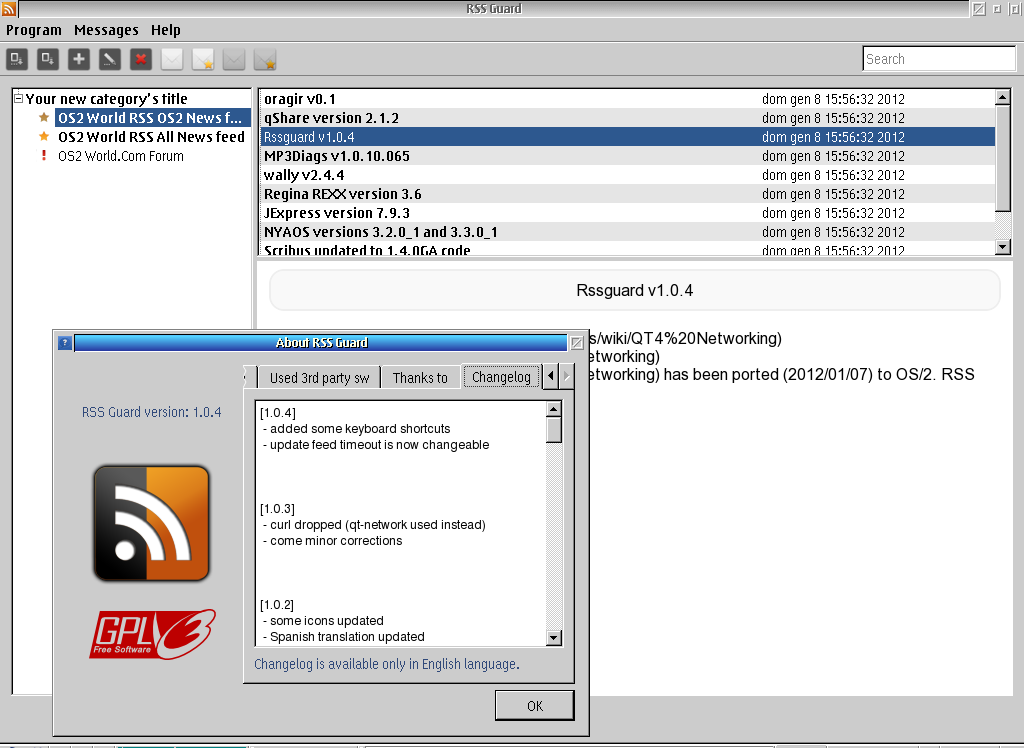Click the pencil edit icon in toolbar
Screen dimensions: 1024x748
(110, 59)
